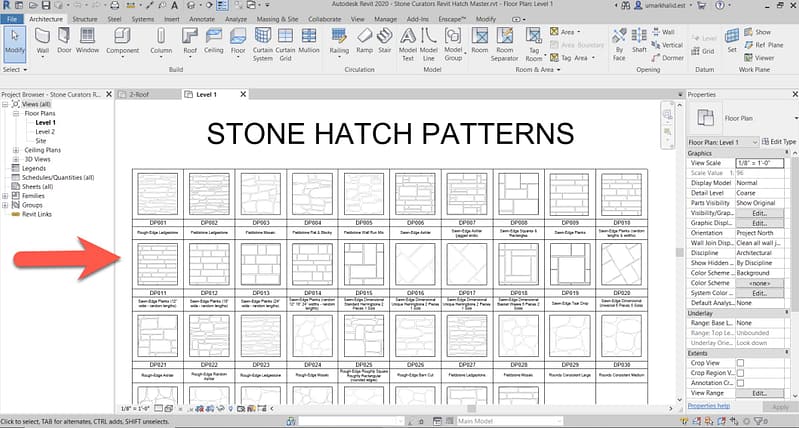
Task: Choose the Window tool
Action: [88, 39]
